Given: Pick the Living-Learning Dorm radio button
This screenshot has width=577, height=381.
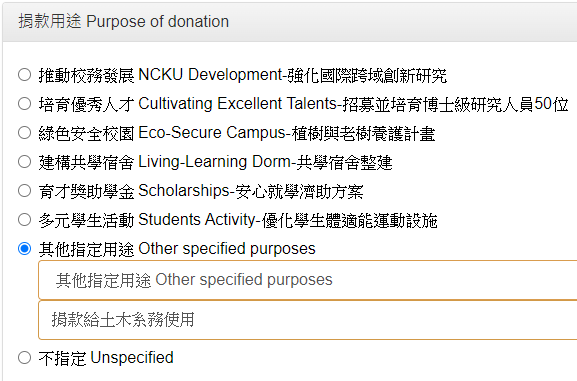Looking at the screenshot, I should 24,162.
